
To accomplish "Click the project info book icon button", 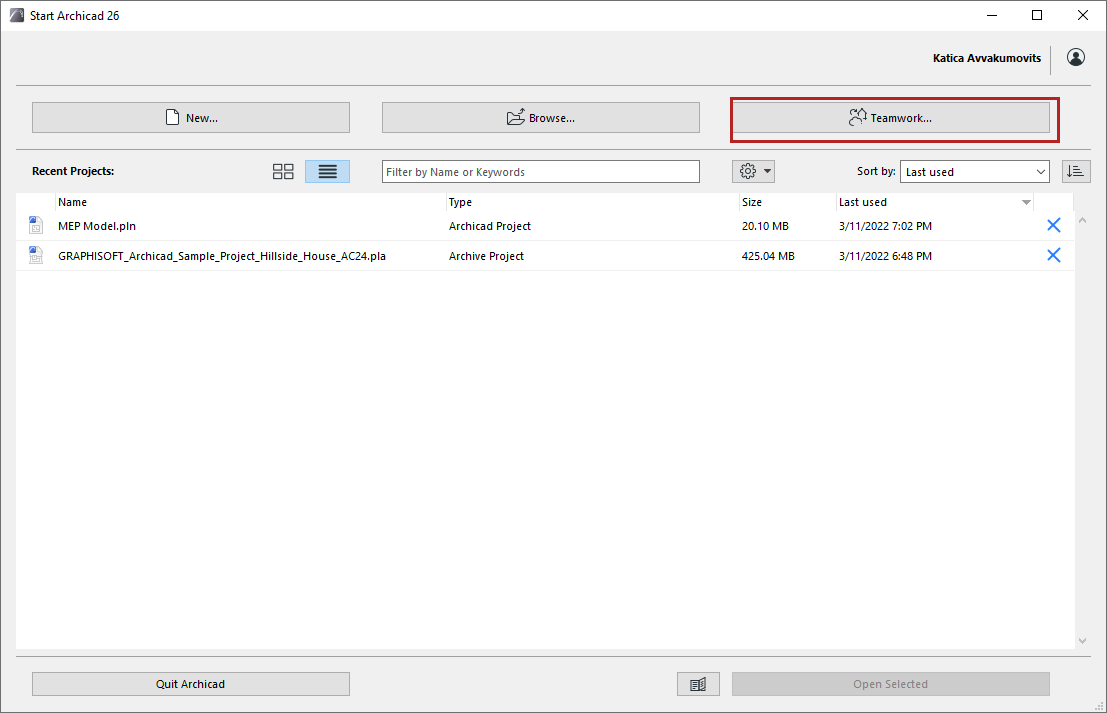I will pos(698,684).
